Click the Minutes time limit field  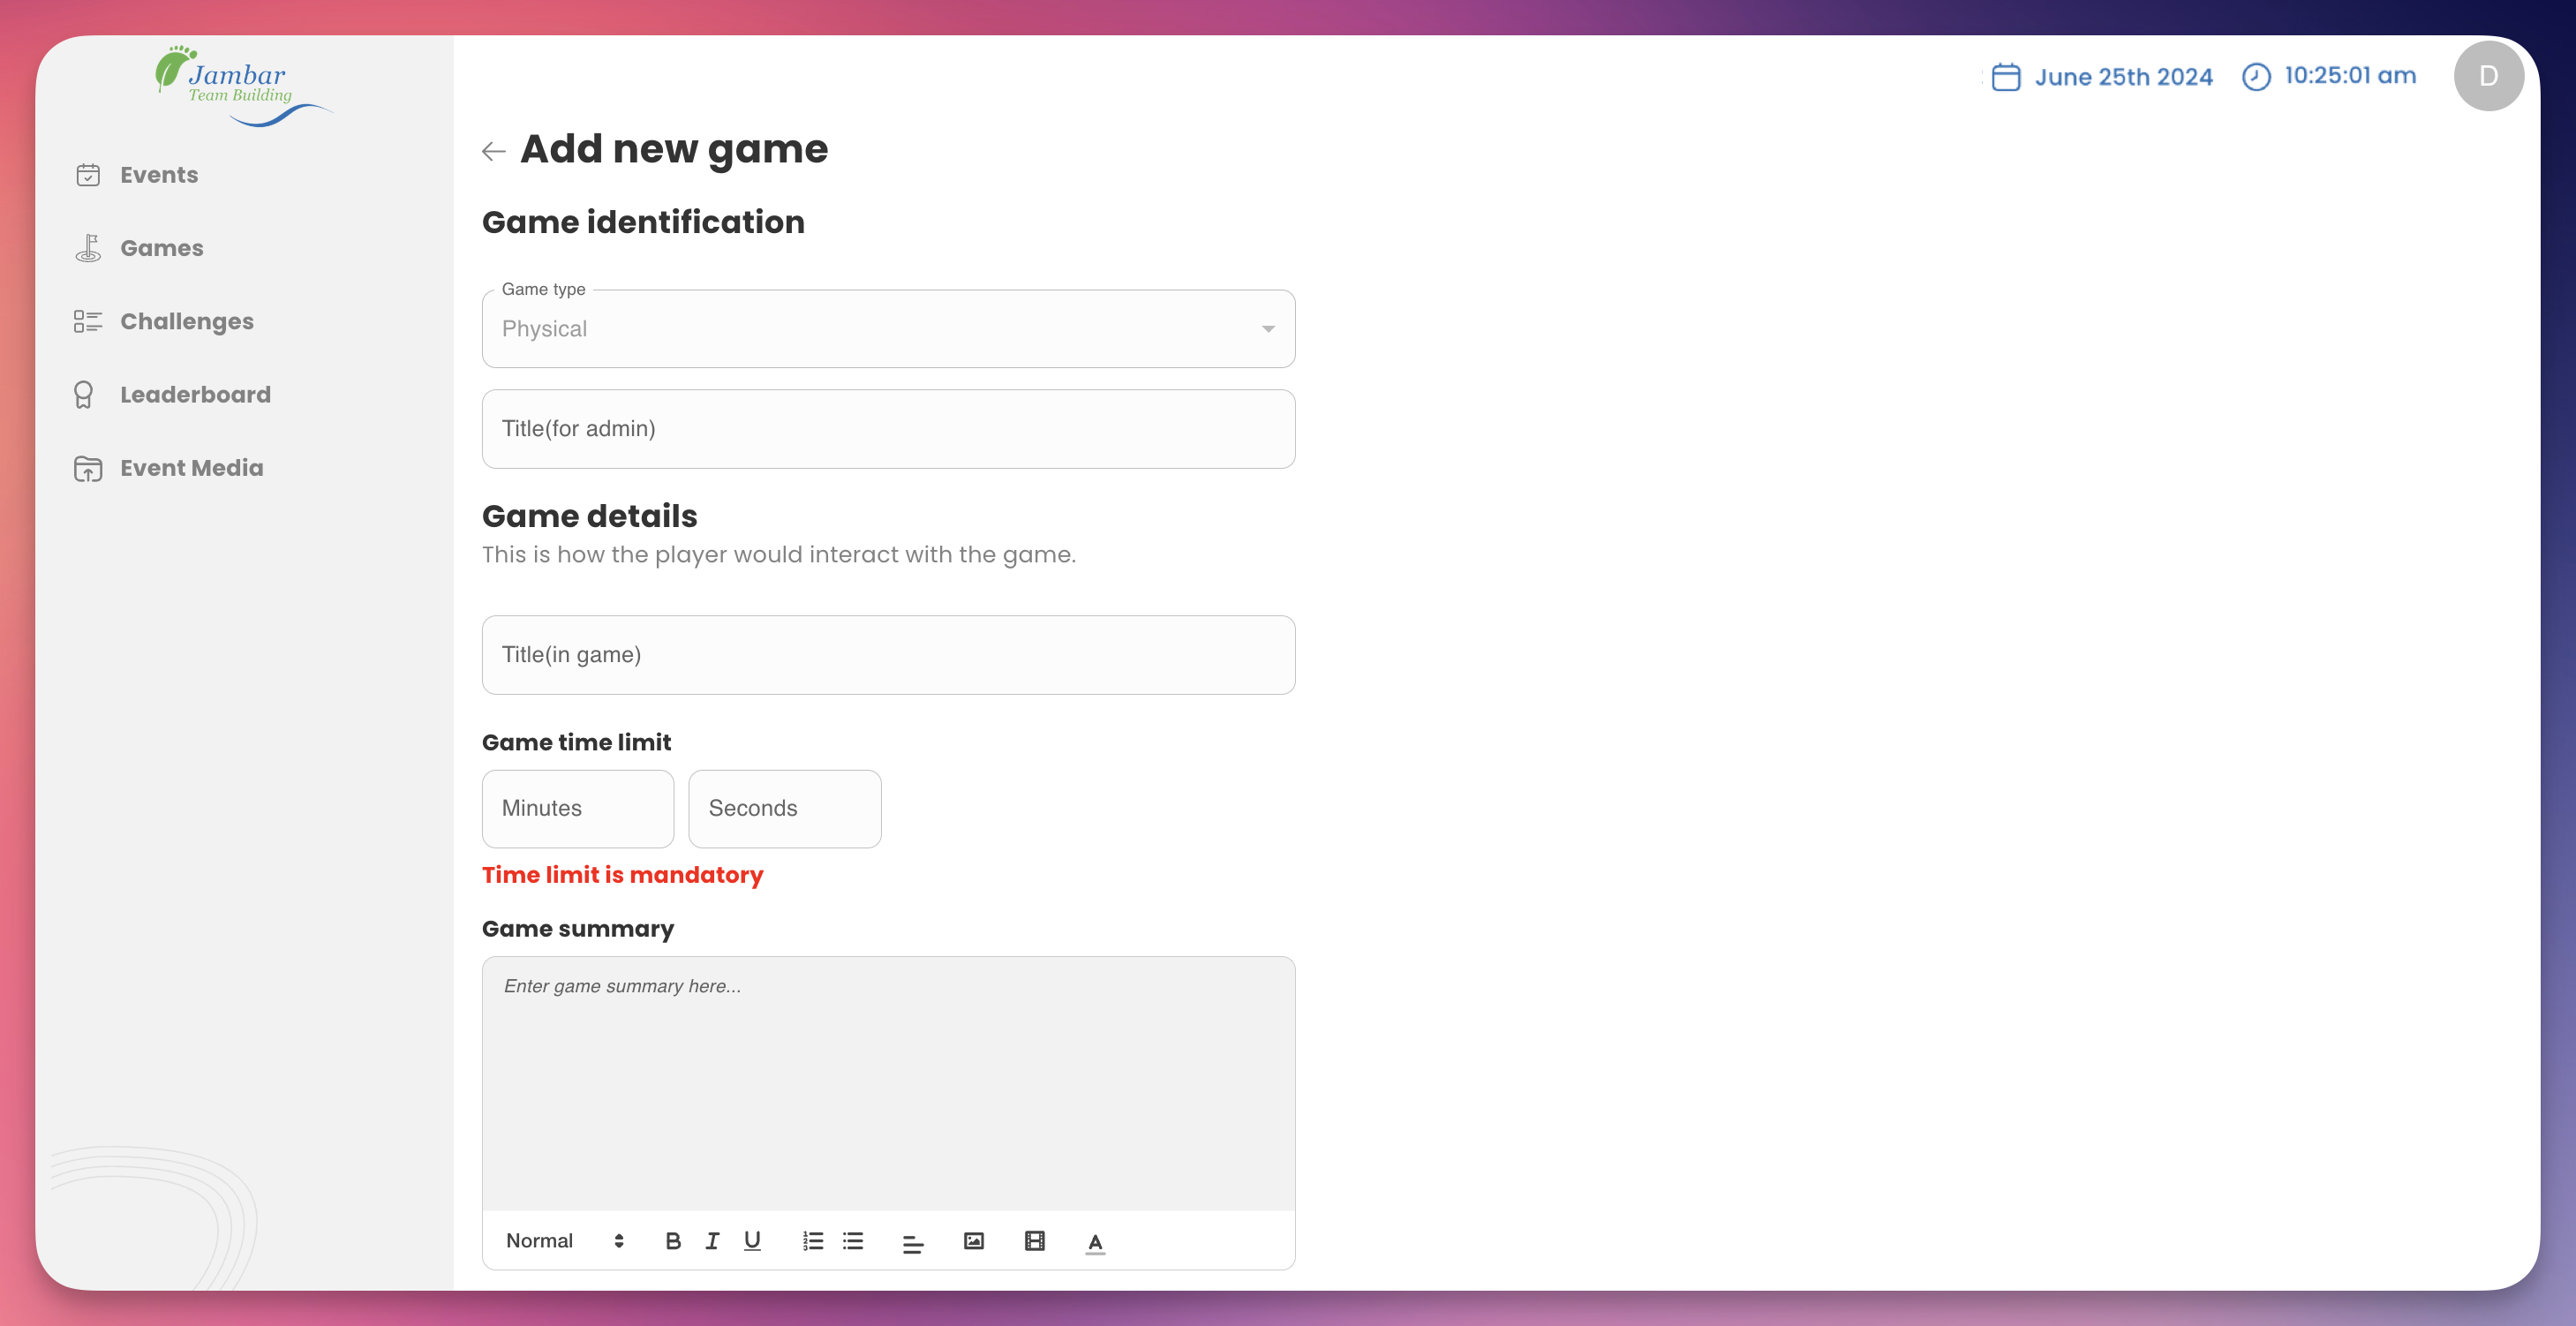click(577, 808)
